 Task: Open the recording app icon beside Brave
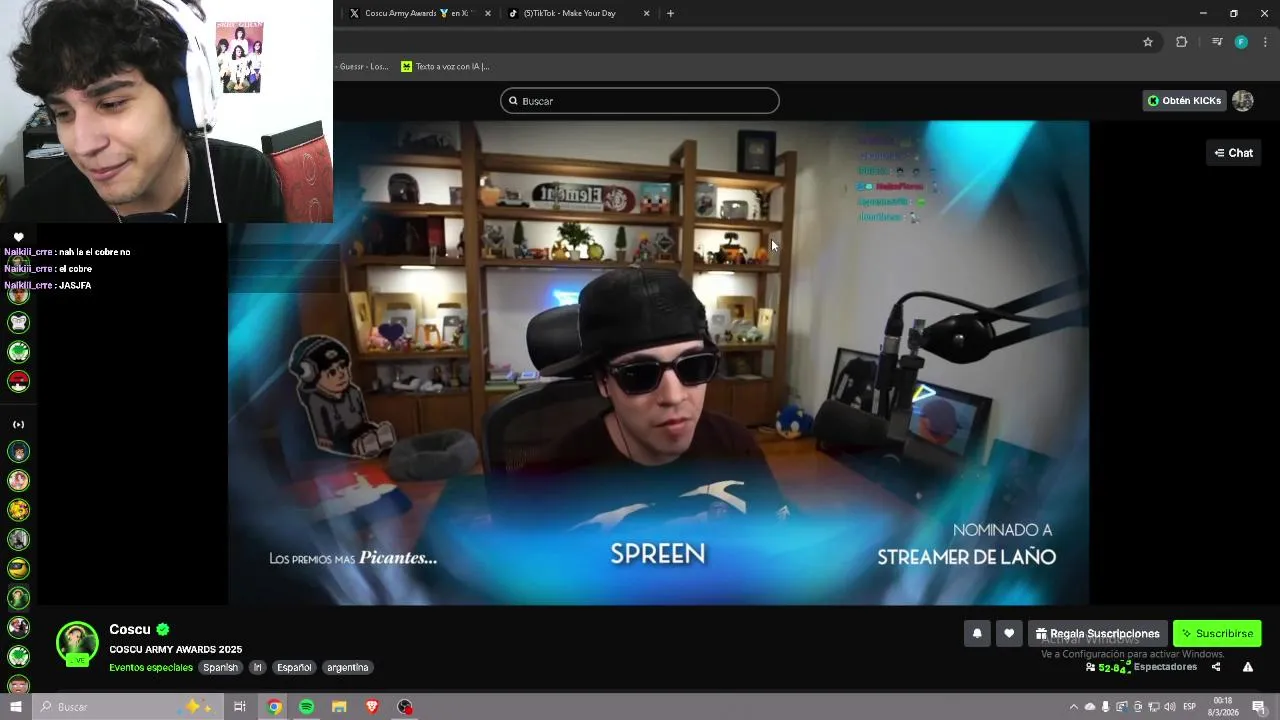pos(405,707)
